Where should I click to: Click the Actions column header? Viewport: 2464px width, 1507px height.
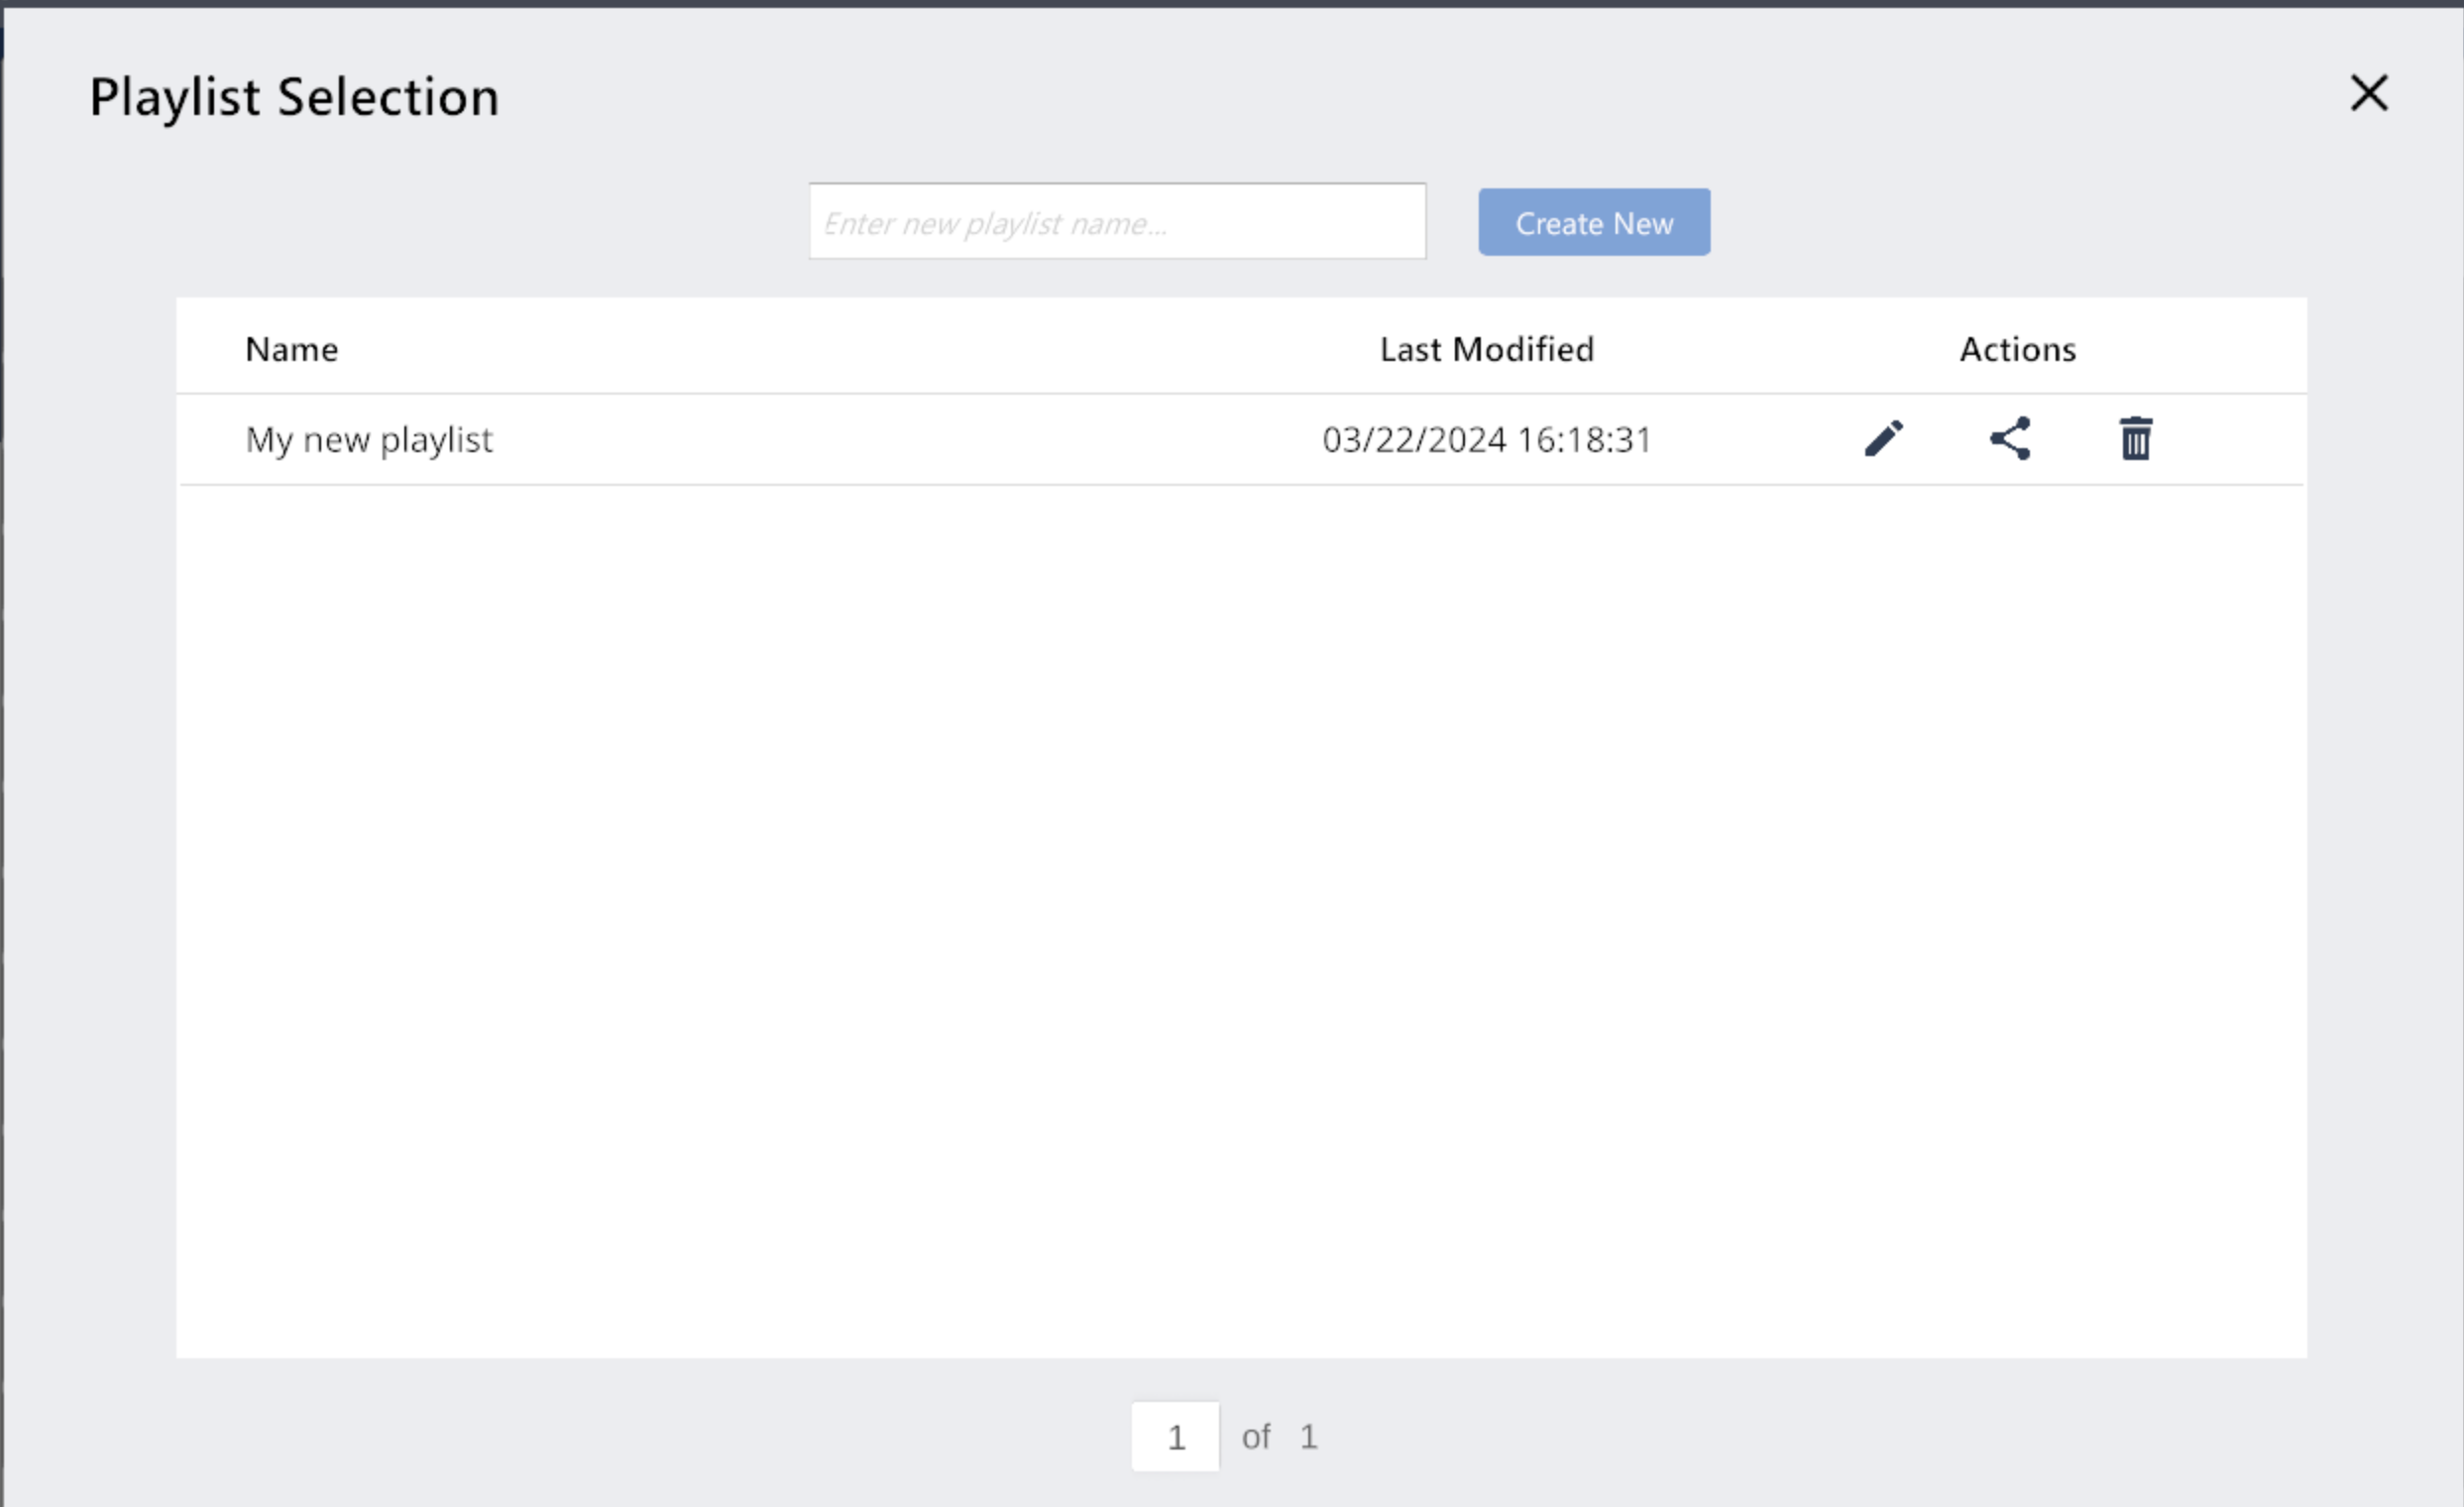(x=2017, y=349)
